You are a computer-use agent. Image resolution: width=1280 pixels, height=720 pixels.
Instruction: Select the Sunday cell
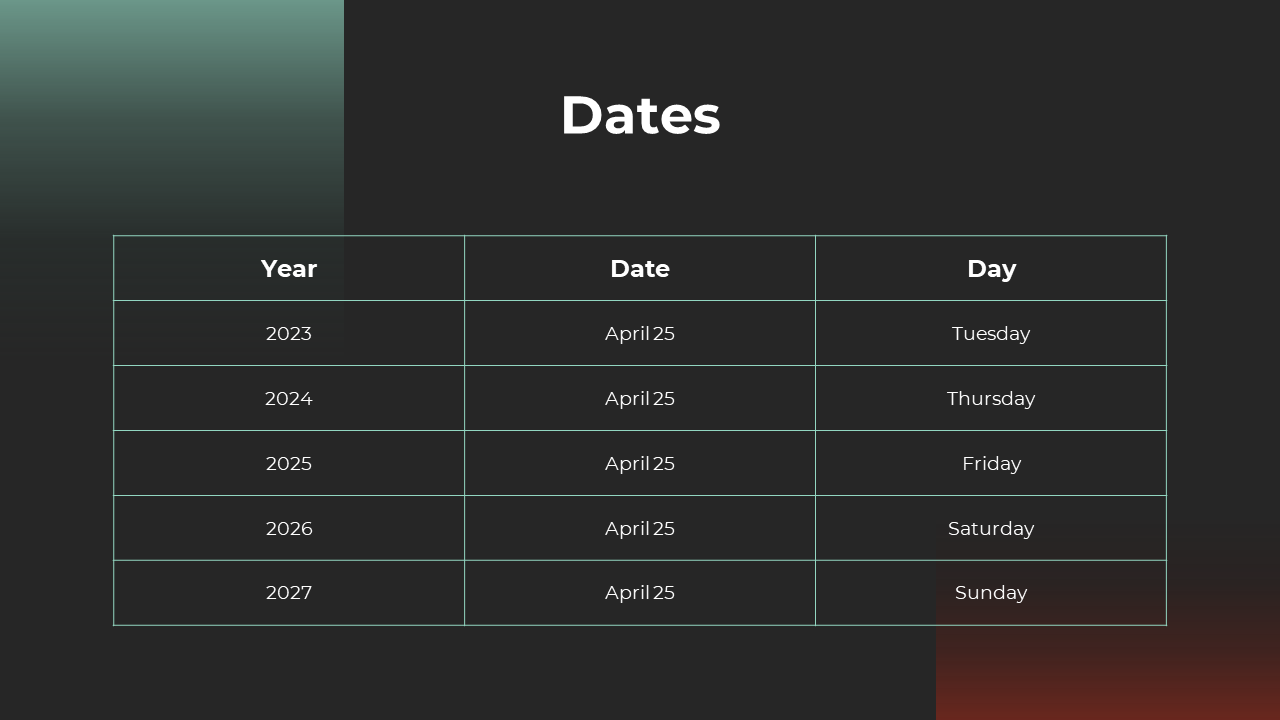click(x=991, y=593)
